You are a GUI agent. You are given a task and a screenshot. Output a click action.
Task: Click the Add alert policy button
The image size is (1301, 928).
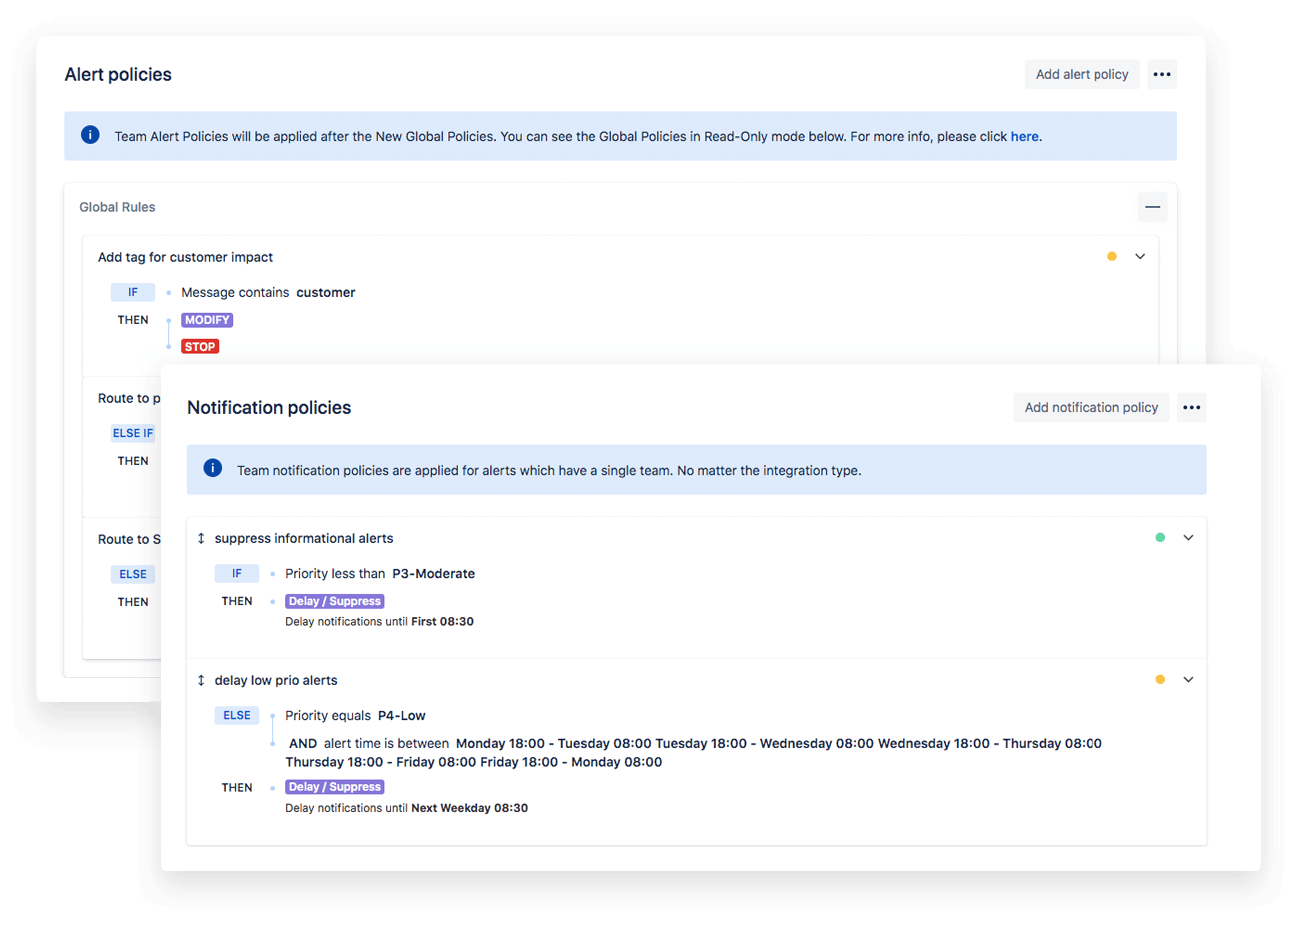[1082, 74]
